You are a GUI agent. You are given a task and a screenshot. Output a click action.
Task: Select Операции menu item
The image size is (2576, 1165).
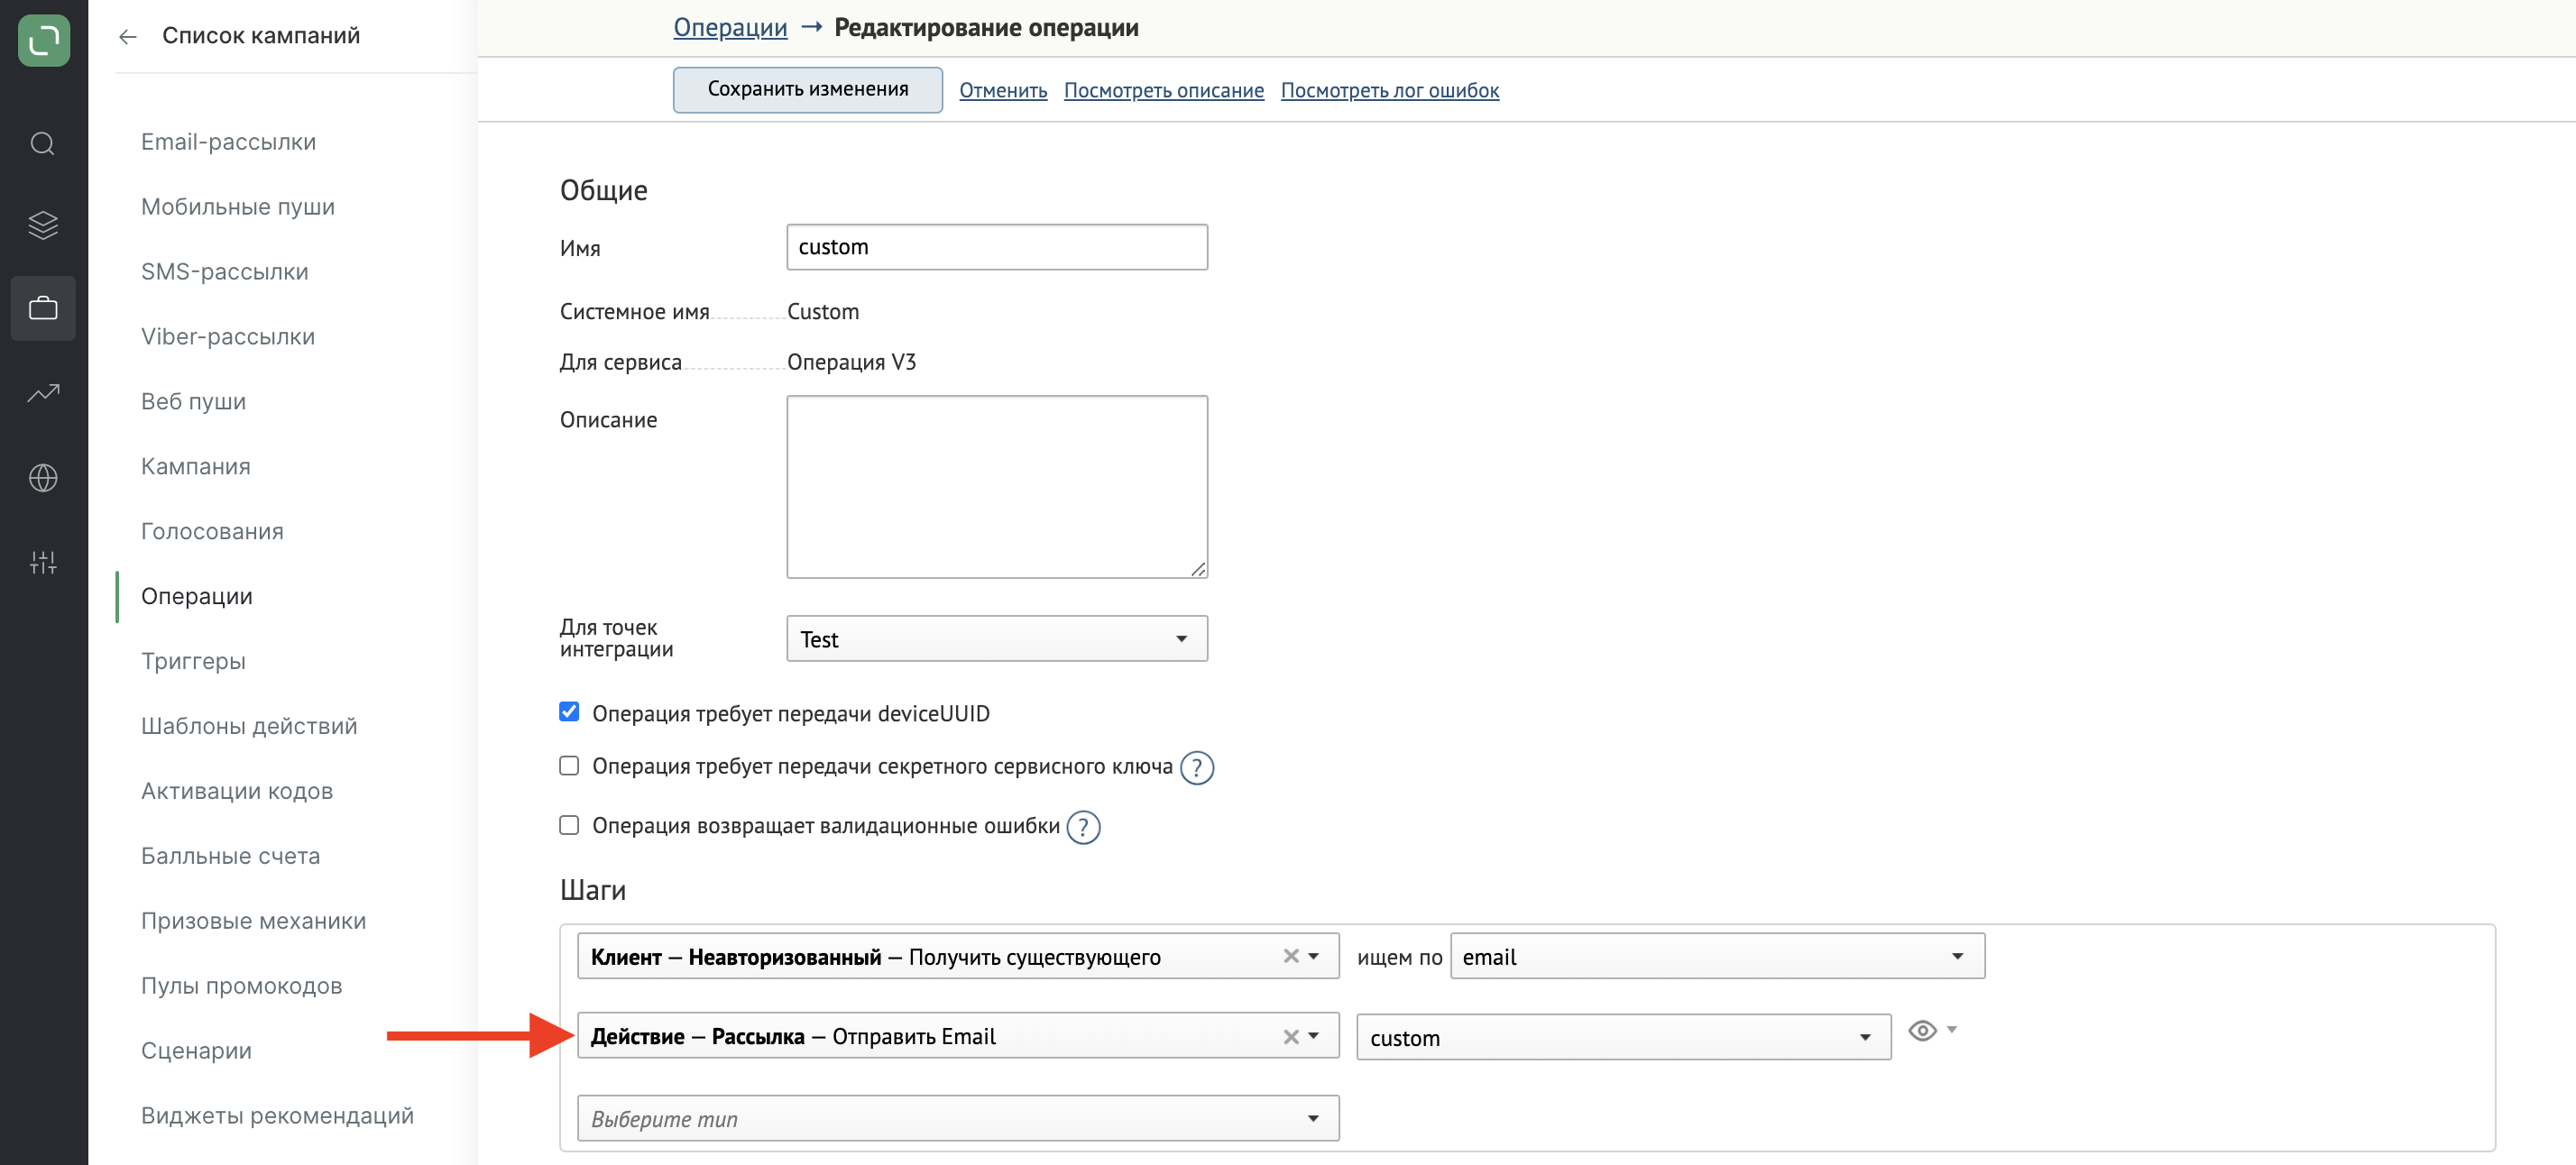[x=197, y=597]
